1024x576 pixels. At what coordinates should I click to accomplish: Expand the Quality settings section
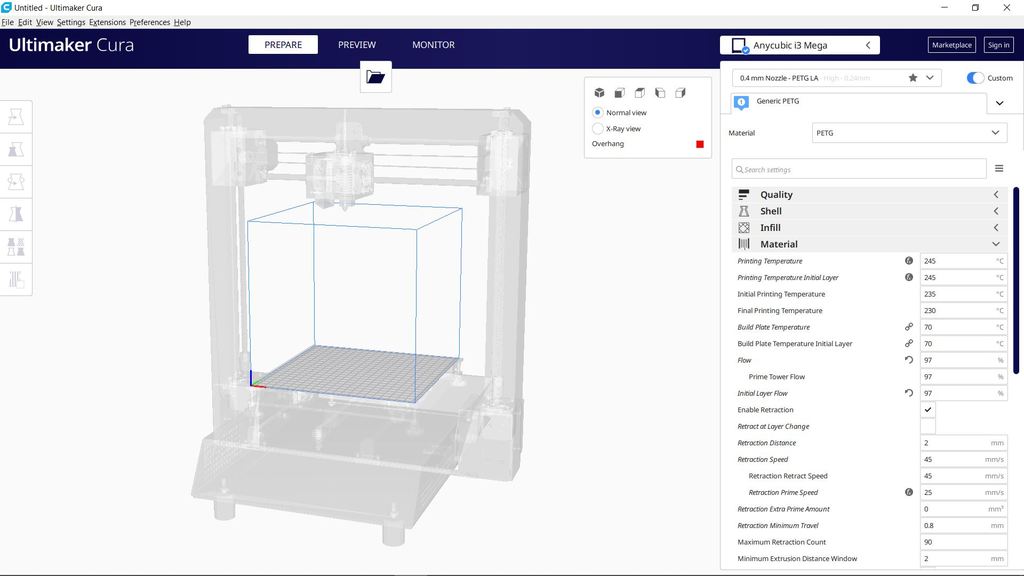point(871,194)
